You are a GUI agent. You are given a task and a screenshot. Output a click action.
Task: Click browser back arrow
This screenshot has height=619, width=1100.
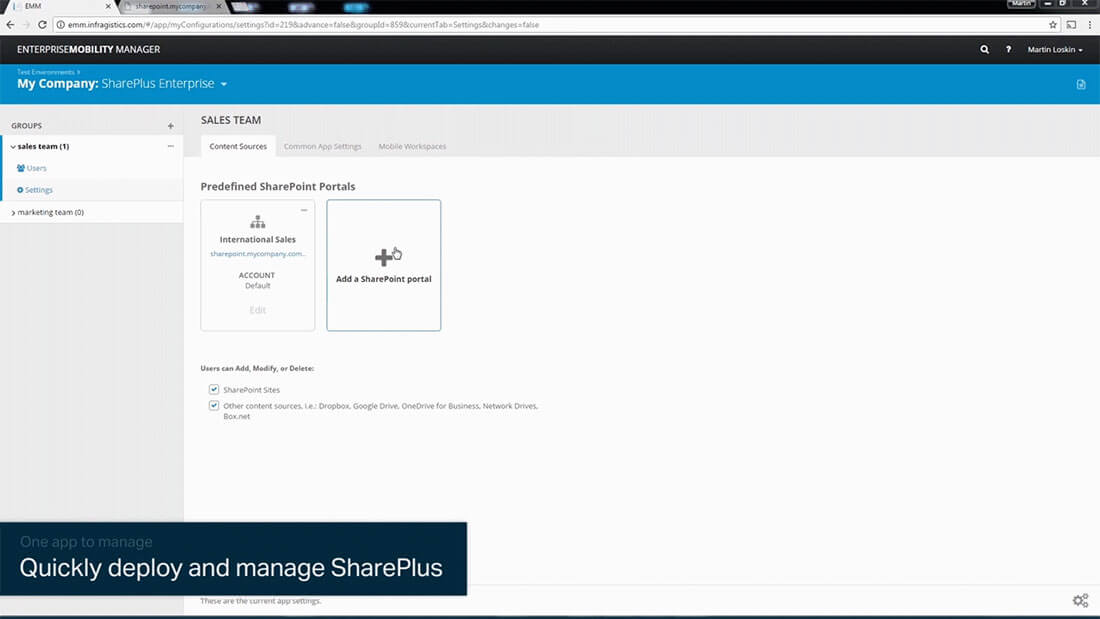click(x=10, y=25)
